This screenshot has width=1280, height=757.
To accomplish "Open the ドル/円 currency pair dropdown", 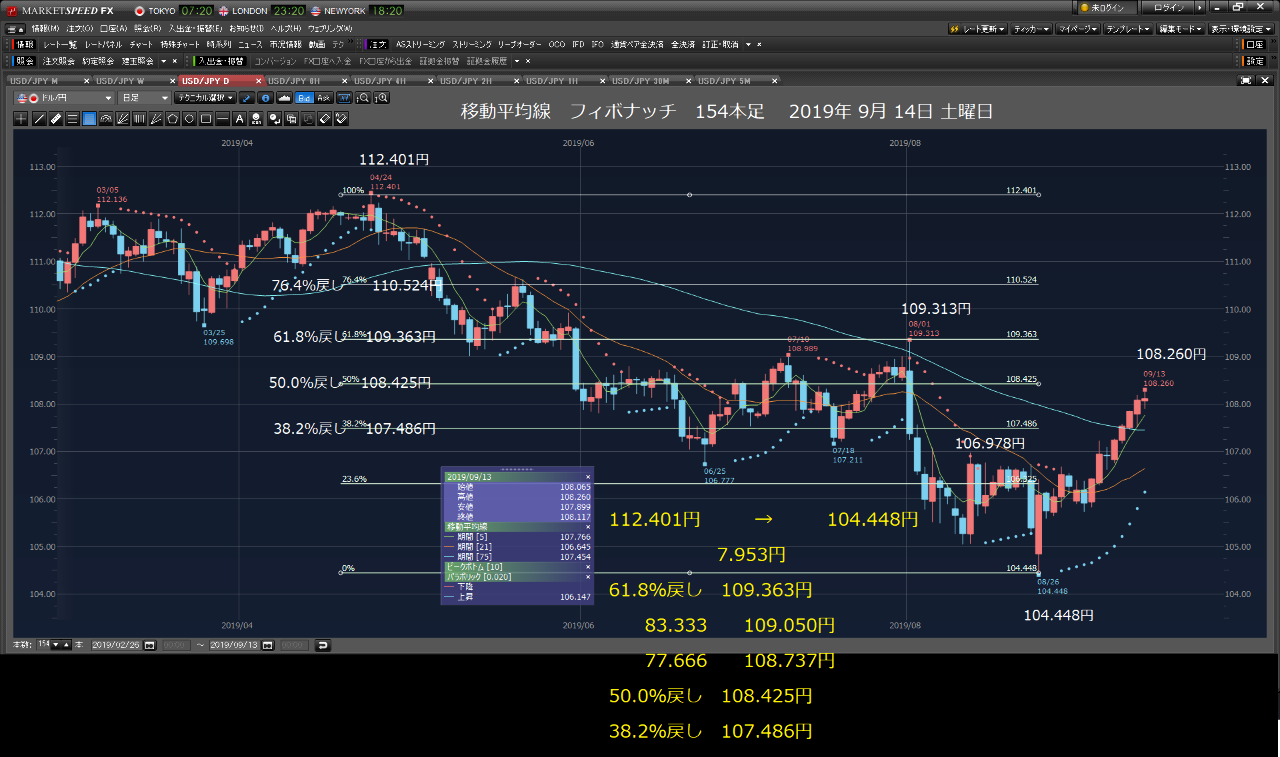I will click(65, 98).
